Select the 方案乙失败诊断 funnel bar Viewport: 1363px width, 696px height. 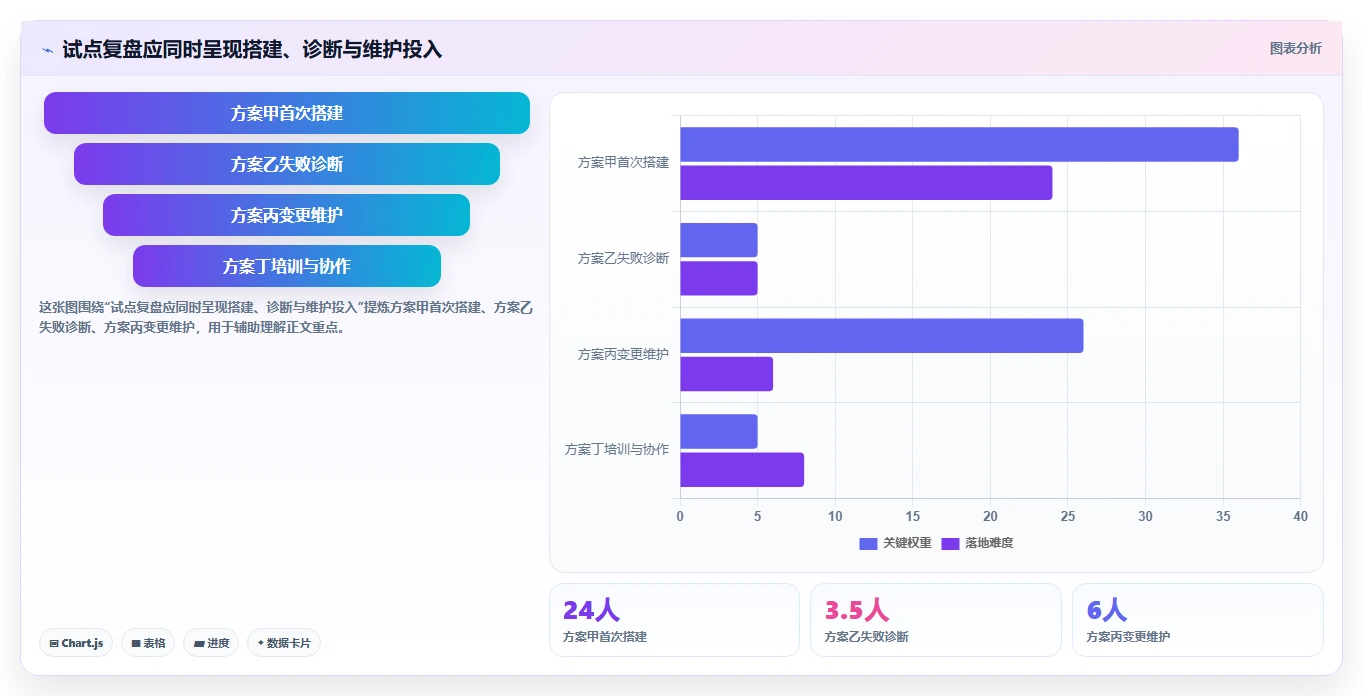pos(287,164)
